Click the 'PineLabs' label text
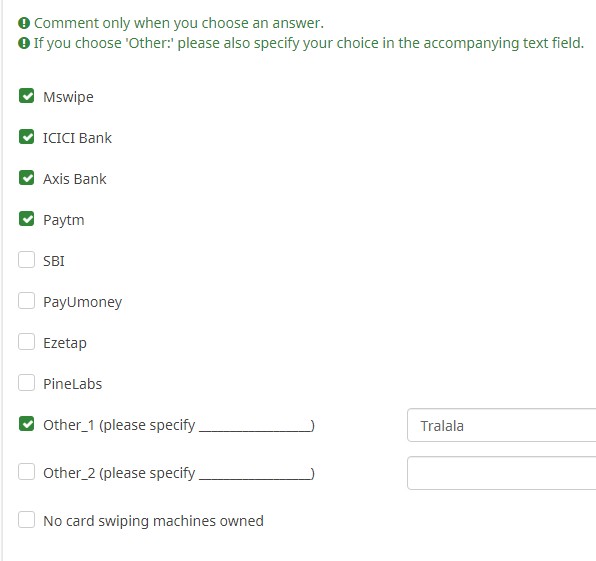The image size is (596, 561). click(73, 384)
